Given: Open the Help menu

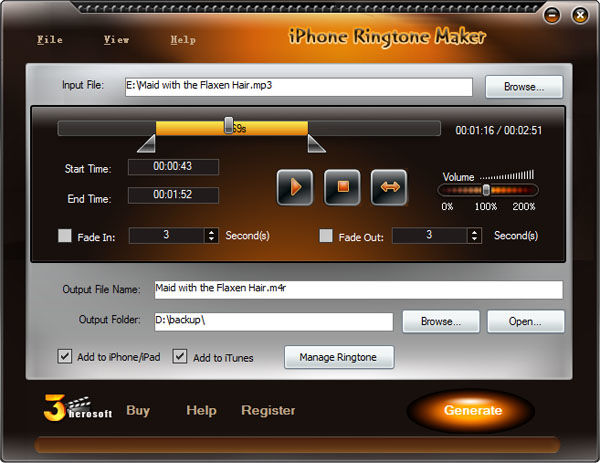Looking at the screenshot, I should (x=183, y=40).
